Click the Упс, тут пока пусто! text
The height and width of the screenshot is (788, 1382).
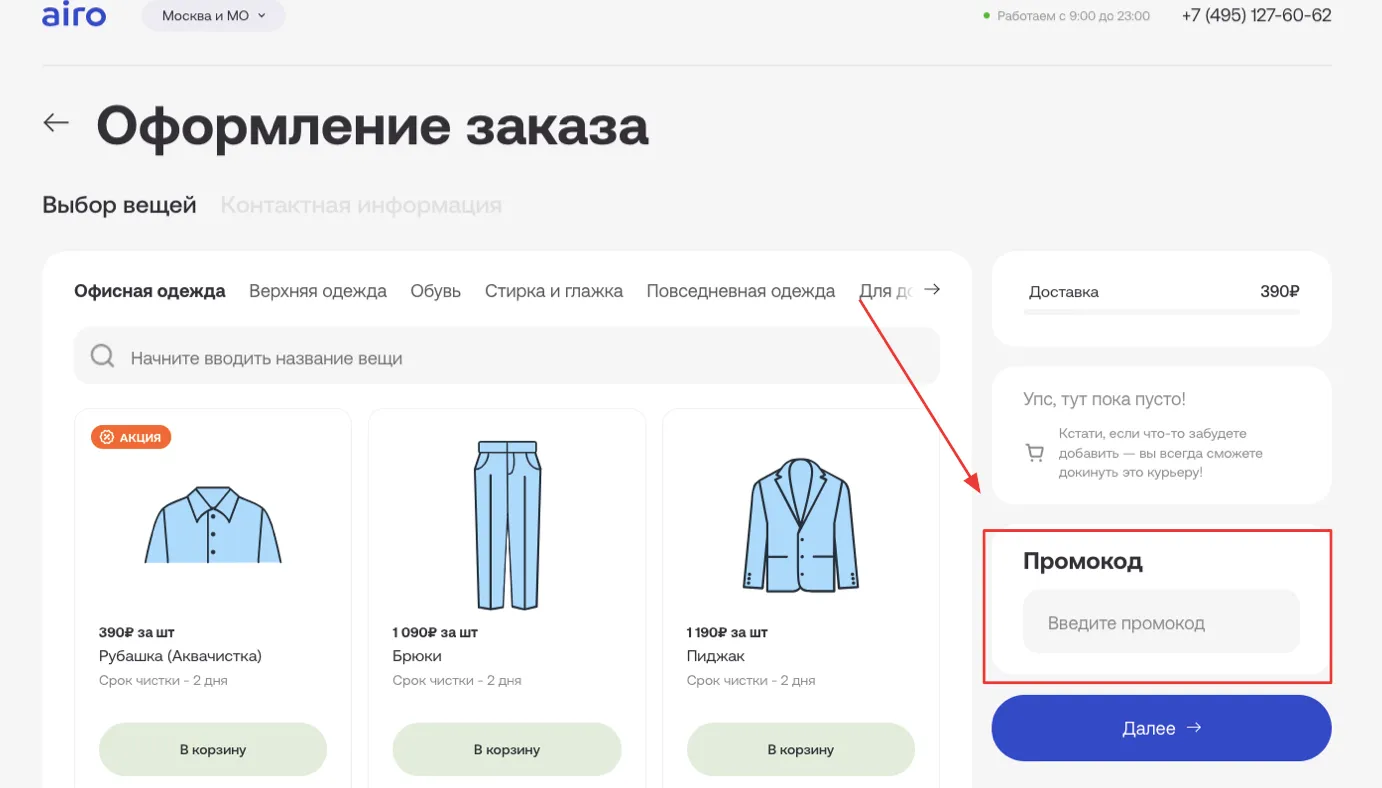[x=1104, y=399]
